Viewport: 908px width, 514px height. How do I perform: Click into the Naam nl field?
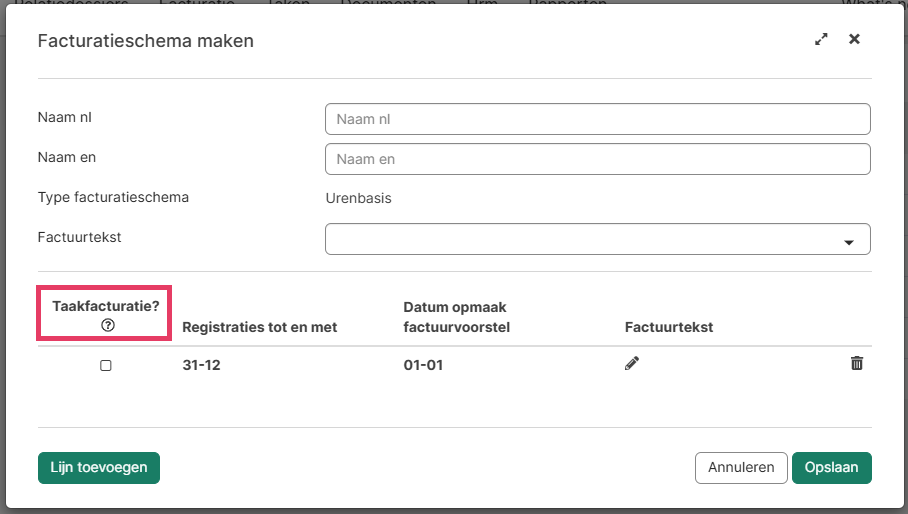coord(597,119)
